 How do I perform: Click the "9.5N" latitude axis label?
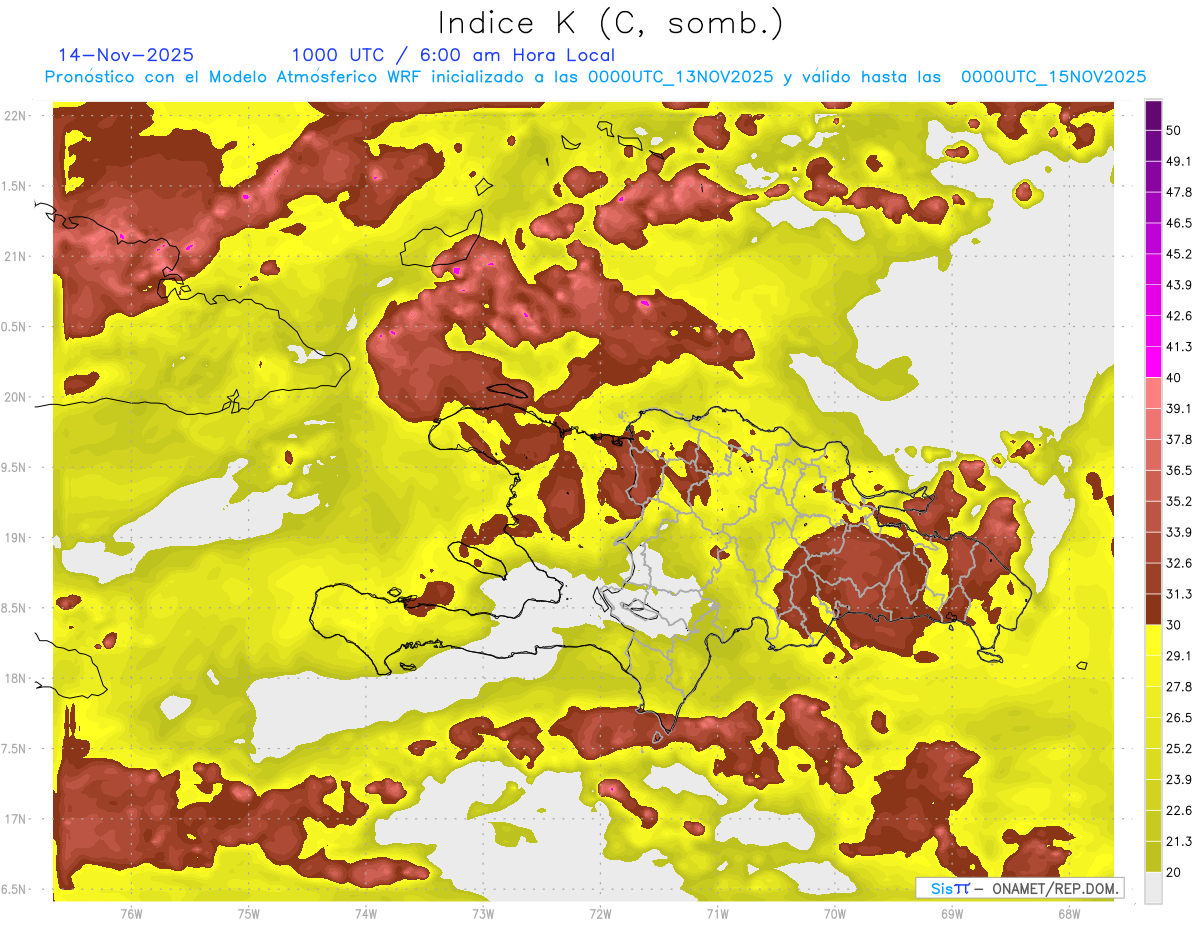(15, 468)
